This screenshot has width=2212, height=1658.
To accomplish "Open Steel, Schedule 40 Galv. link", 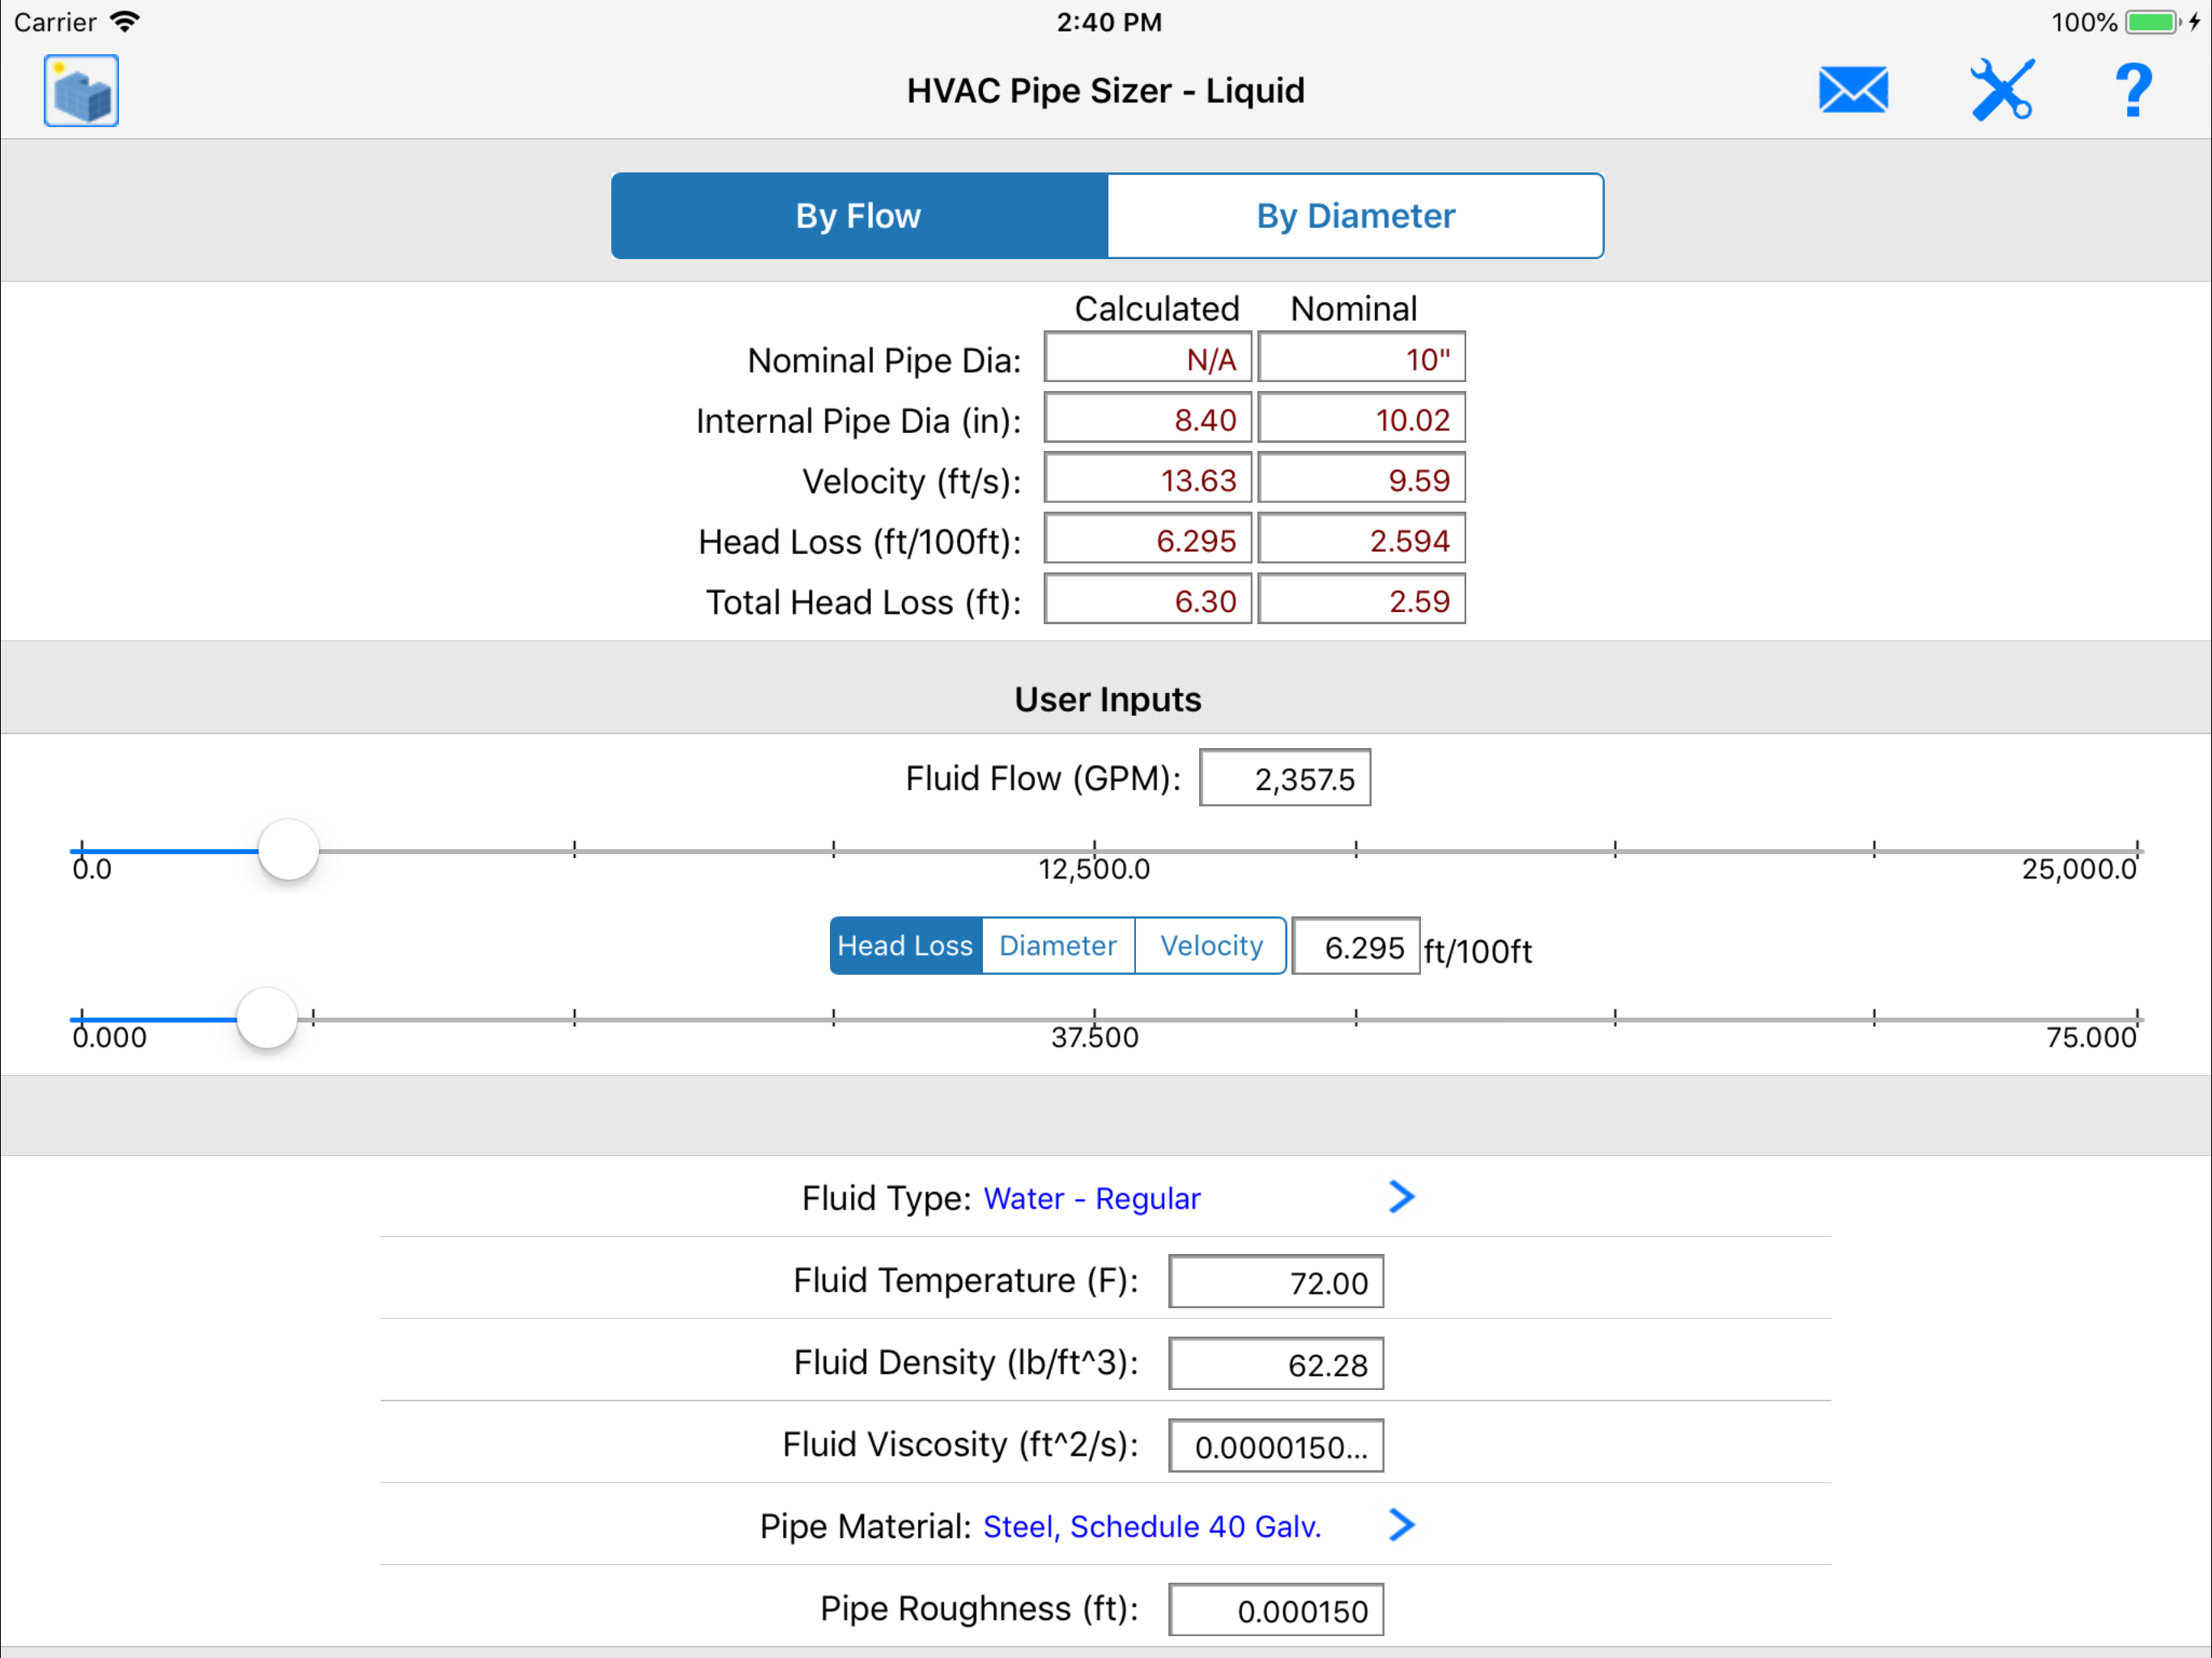I will pyautogui.click(x=1152, y=1526).
